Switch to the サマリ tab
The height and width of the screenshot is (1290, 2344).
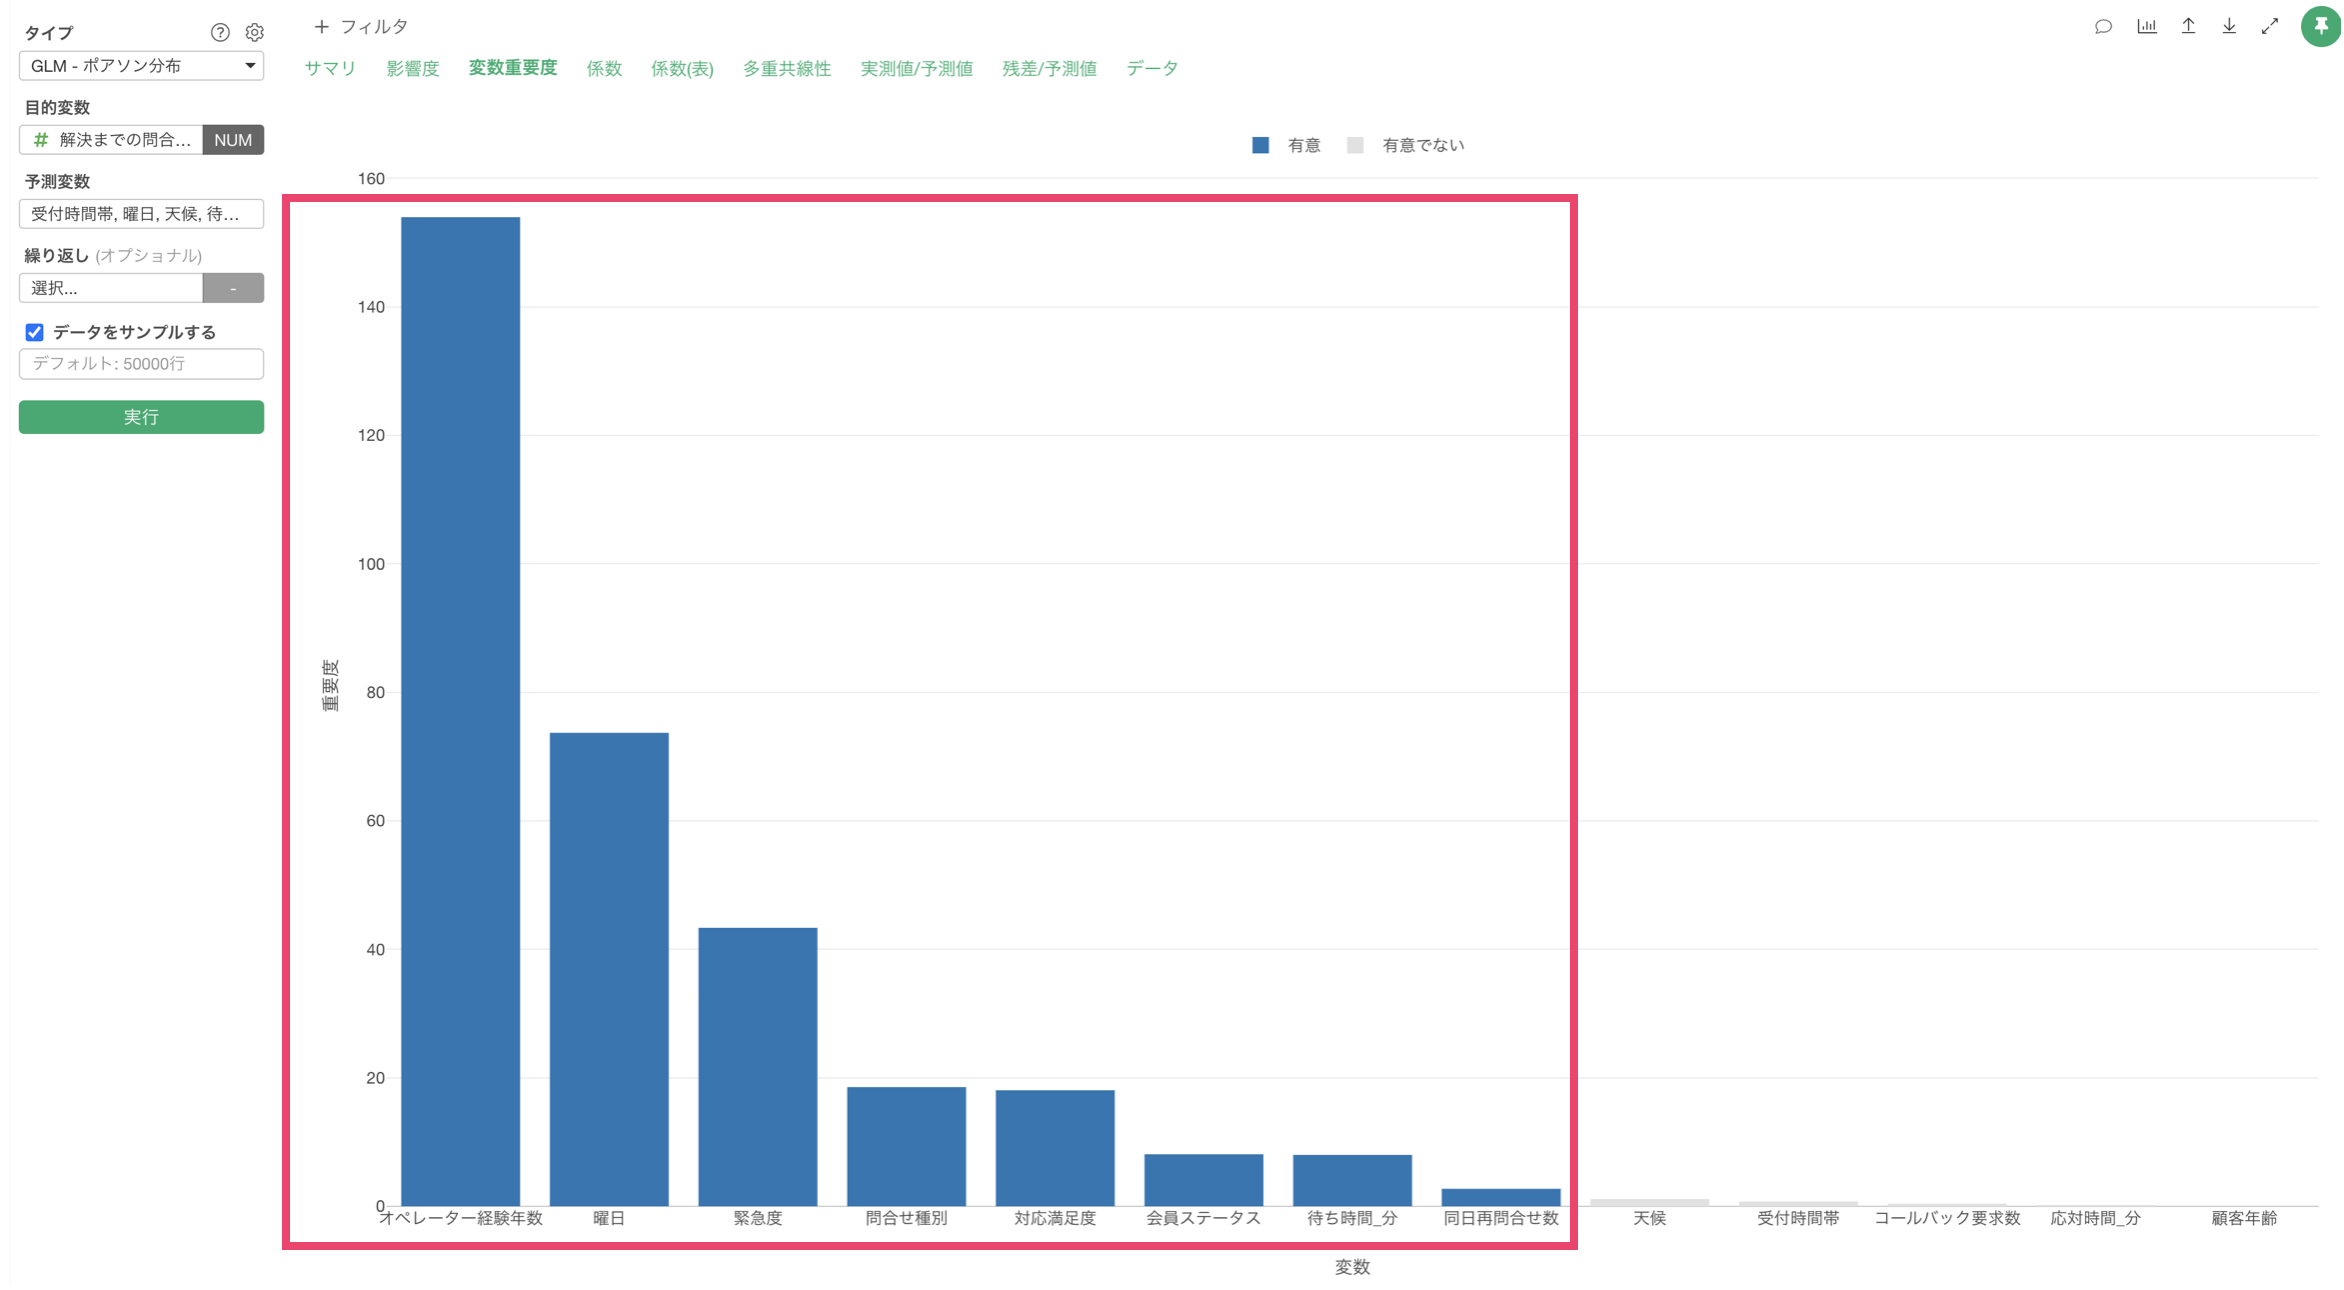(x=331, y=69)
